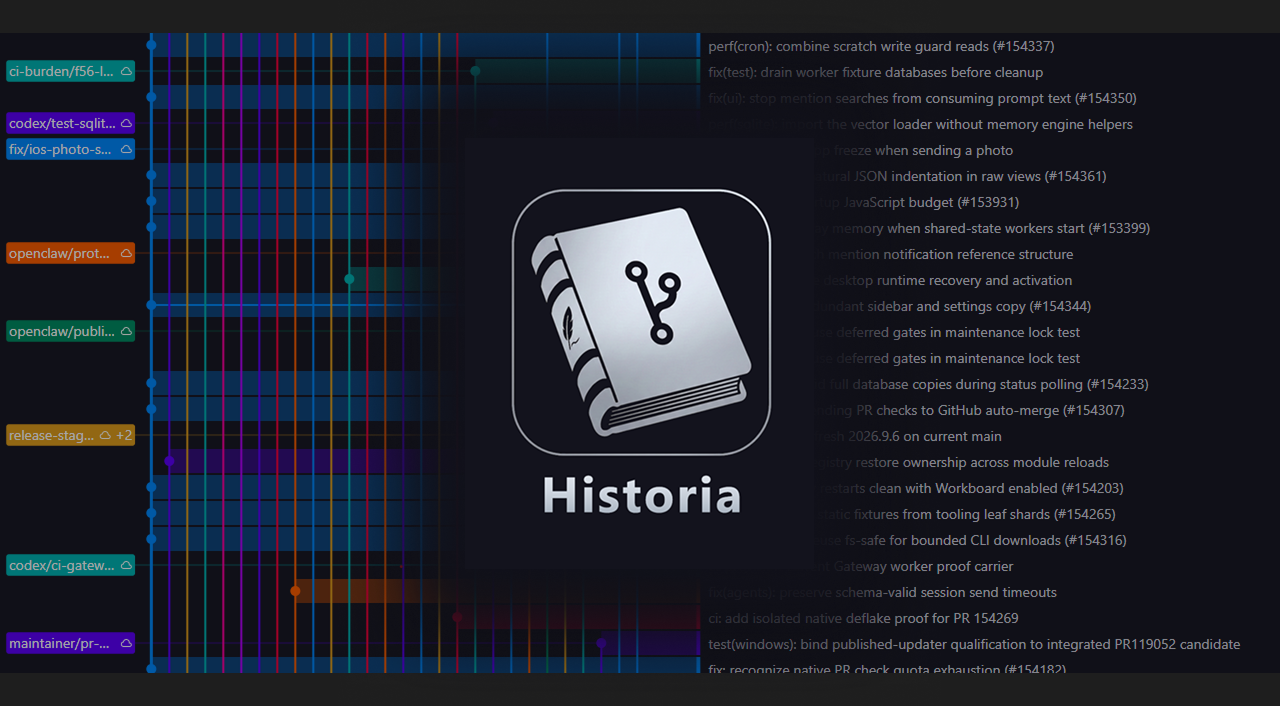Open commit 'fix(test): drain worker fixture databases before cleanup'
This screenshot has width=1280, height=706.
pyautogui.click(x=875, y=72)
